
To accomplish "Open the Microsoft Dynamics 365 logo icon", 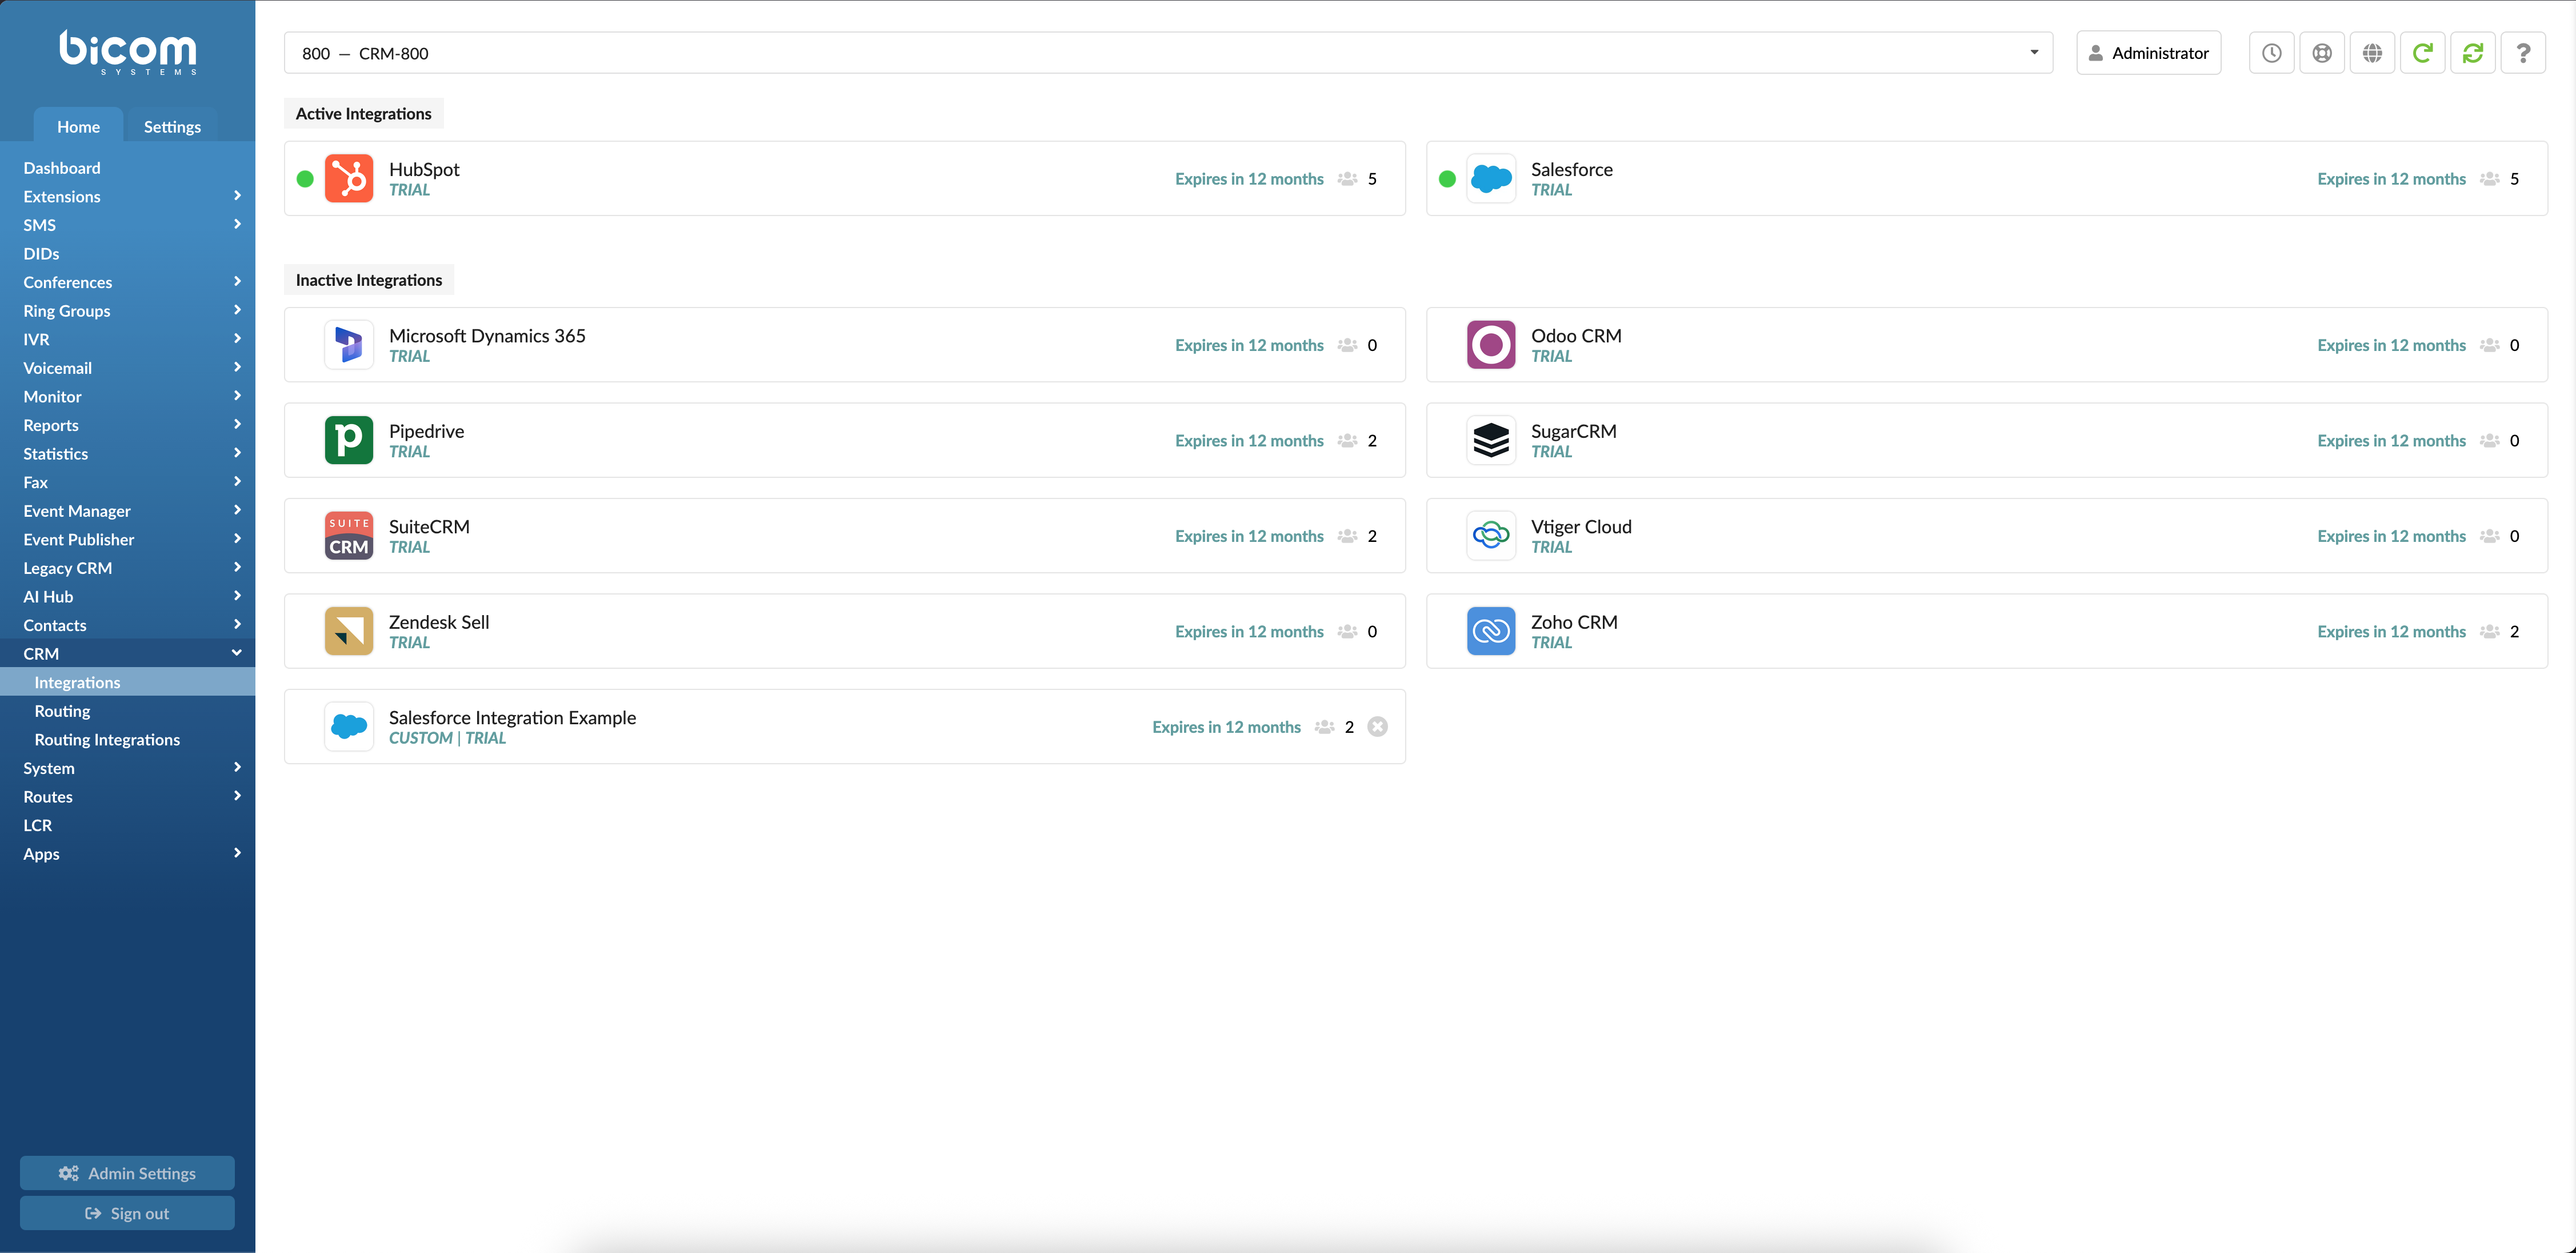I will (349, 345).
